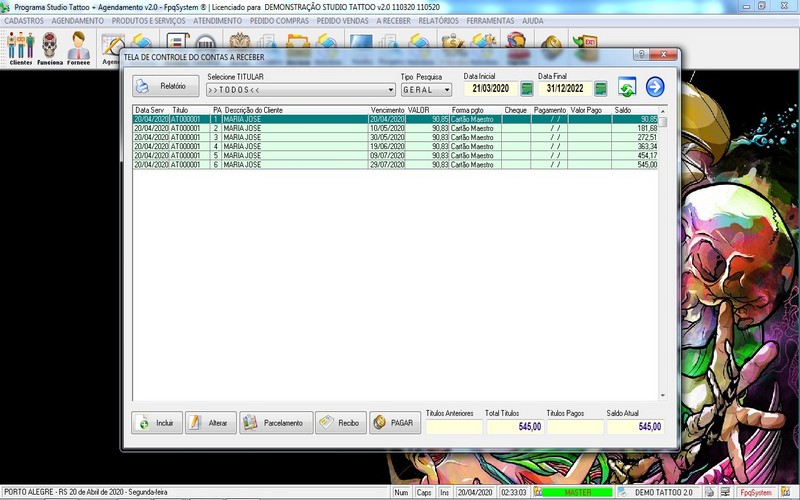The height and width of the screenshot is (500, 800).
Task: Open the FERRAMENTAS menu
Action: tap(490, 21)
